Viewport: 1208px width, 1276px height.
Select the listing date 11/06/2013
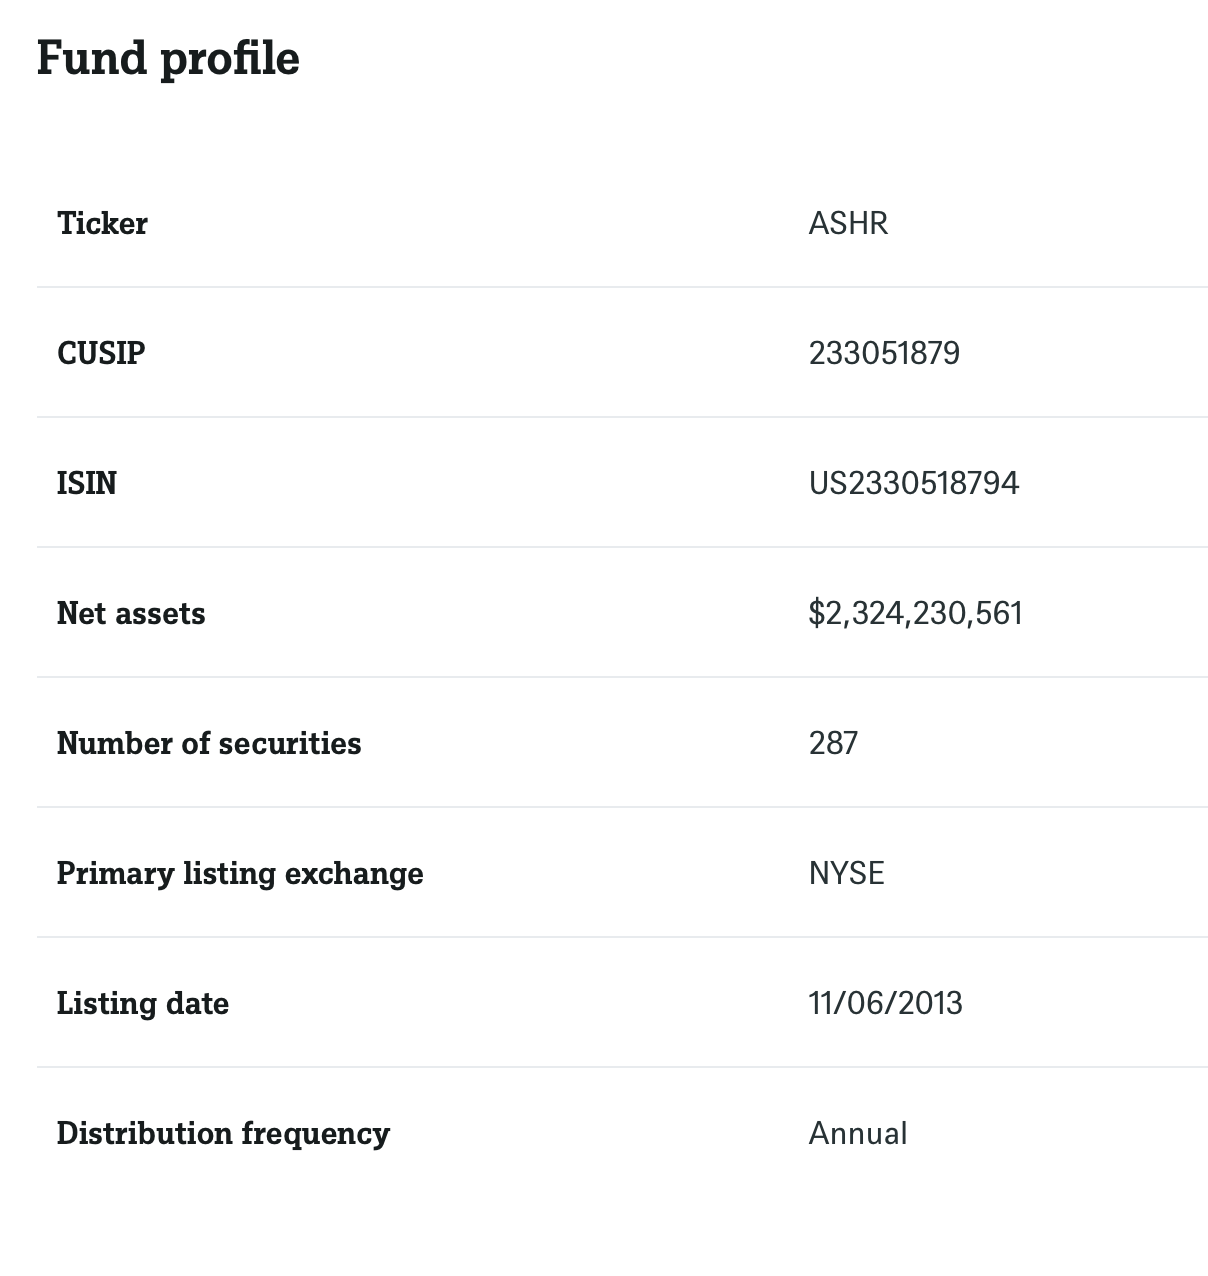coord(885,1003)
